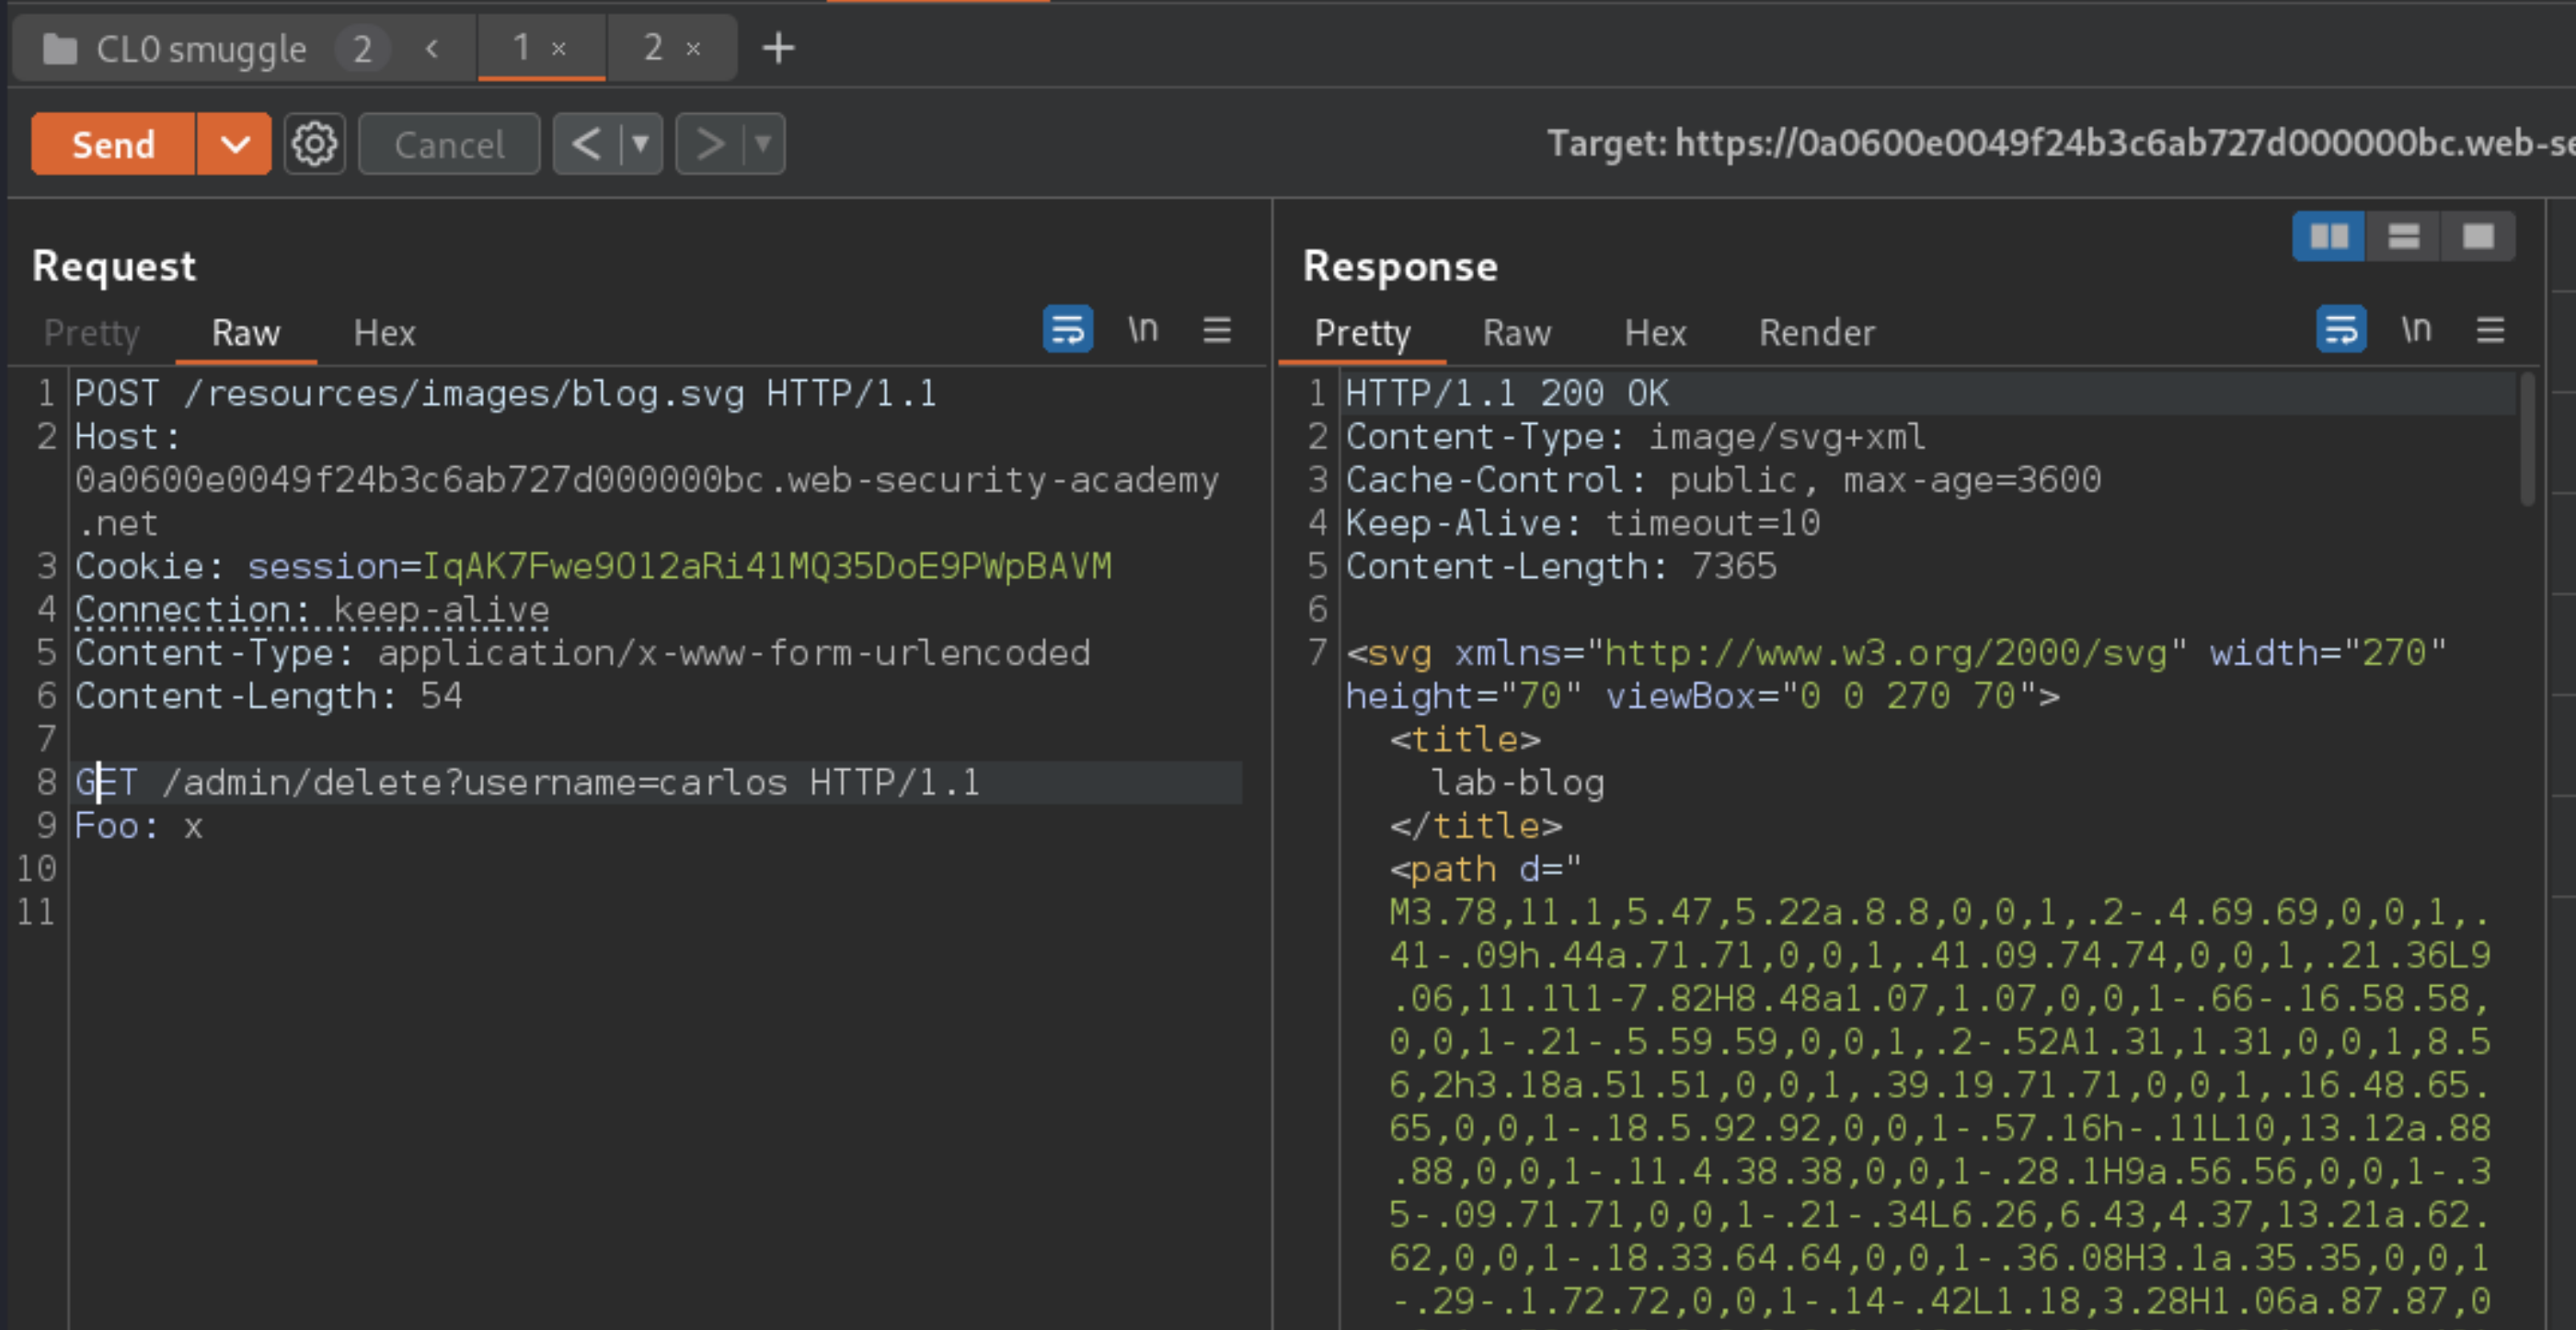
Task: Switch to Repeater tab 2
Action: [653, 47]
